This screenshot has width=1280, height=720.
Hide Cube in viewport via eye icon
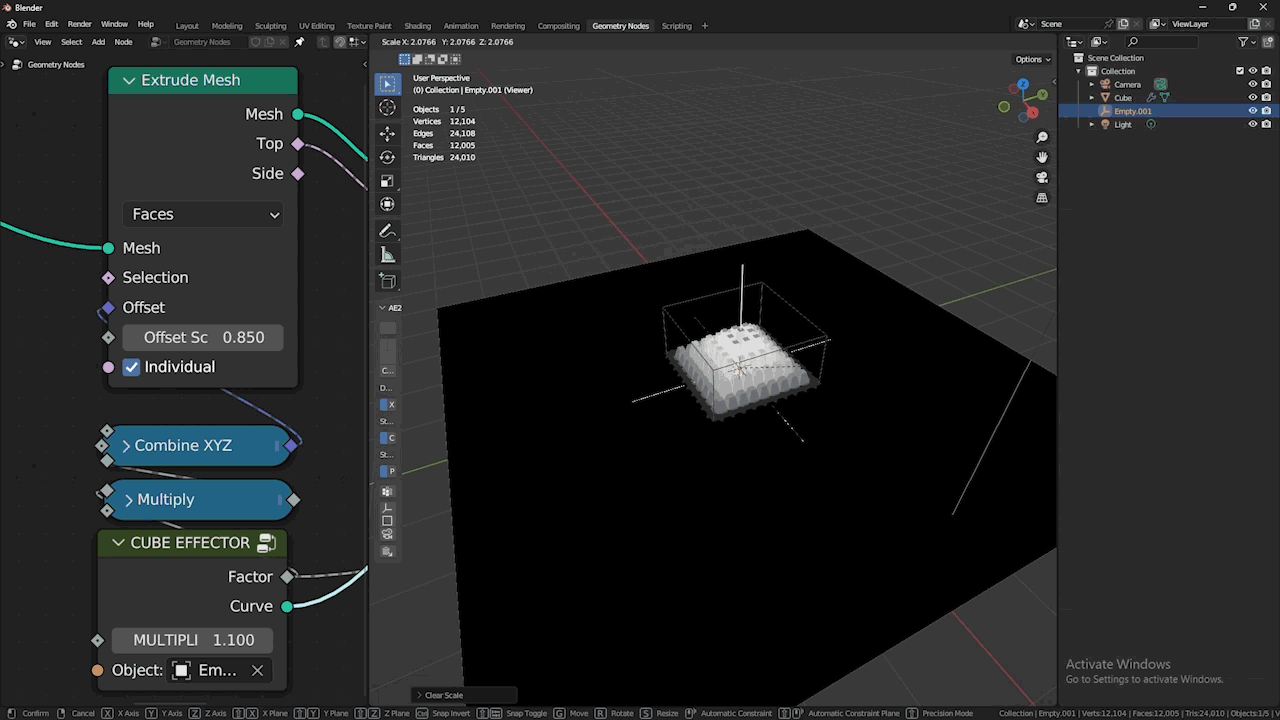click(x=1253, y=98)
